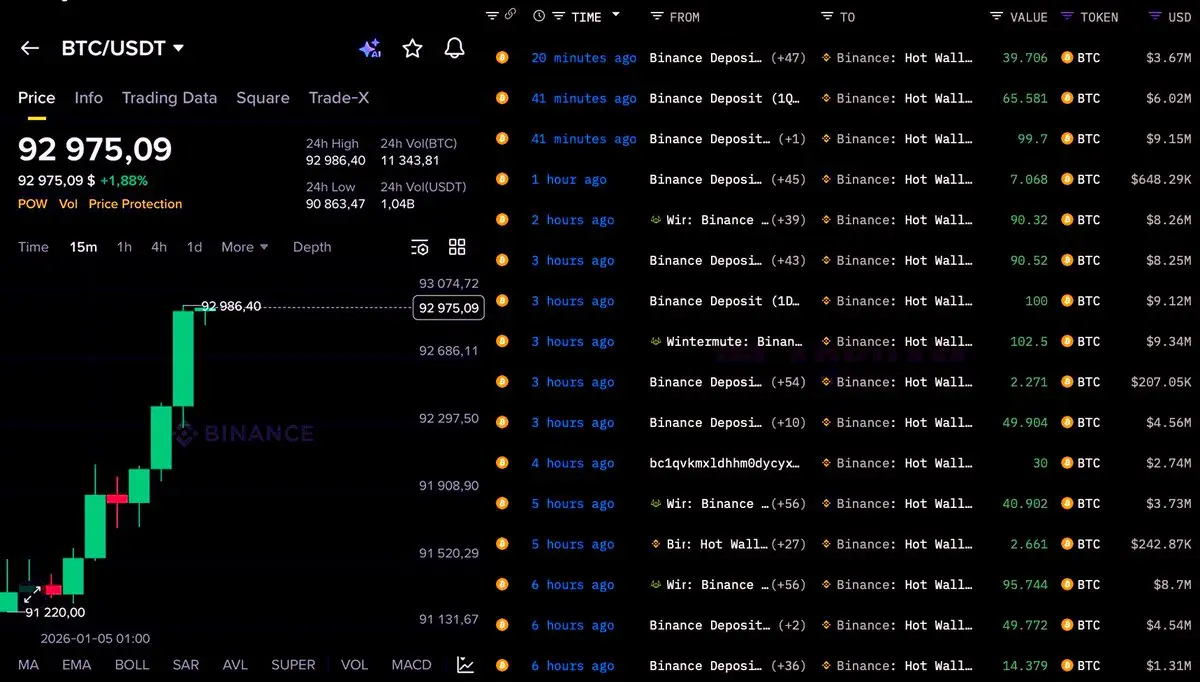
Task: Click Bitcoin icon on 1 hour ago row
Action: pyautogui.click(x=502, y=180)
